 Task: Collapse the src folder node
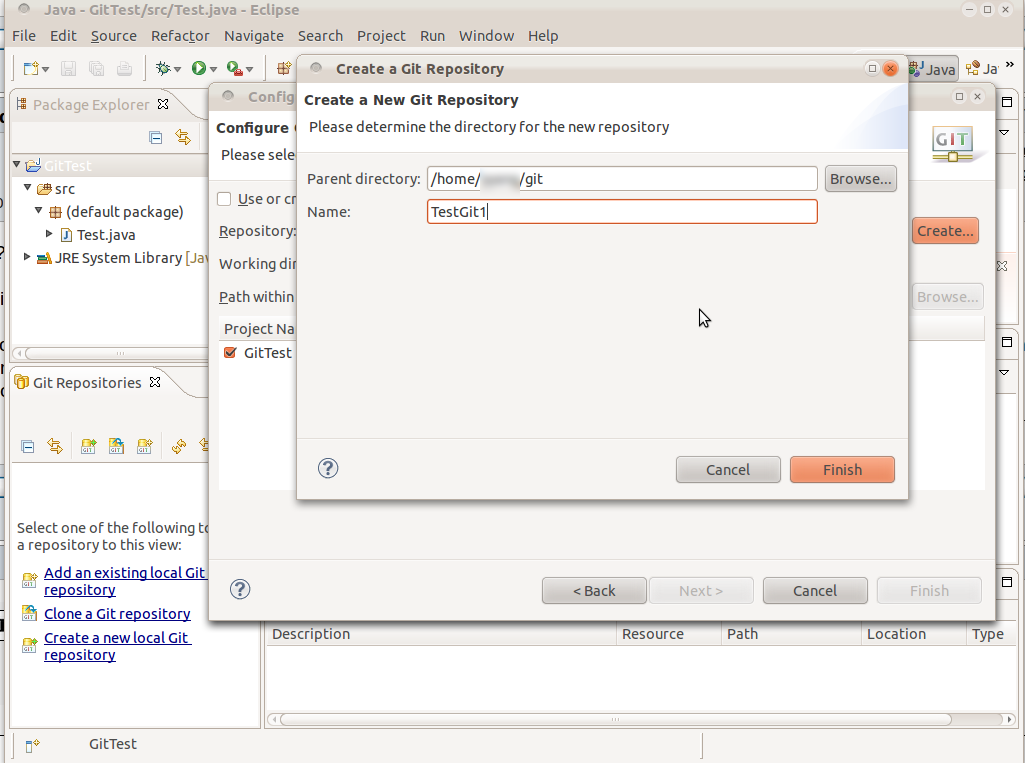27,187
